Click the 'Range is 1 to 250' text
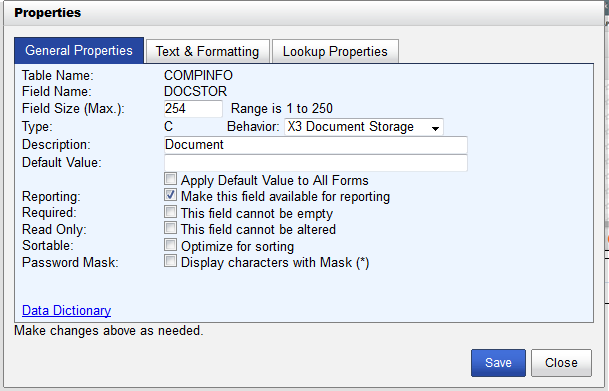Viewport: 609px width, 391px height. (282, 109)
